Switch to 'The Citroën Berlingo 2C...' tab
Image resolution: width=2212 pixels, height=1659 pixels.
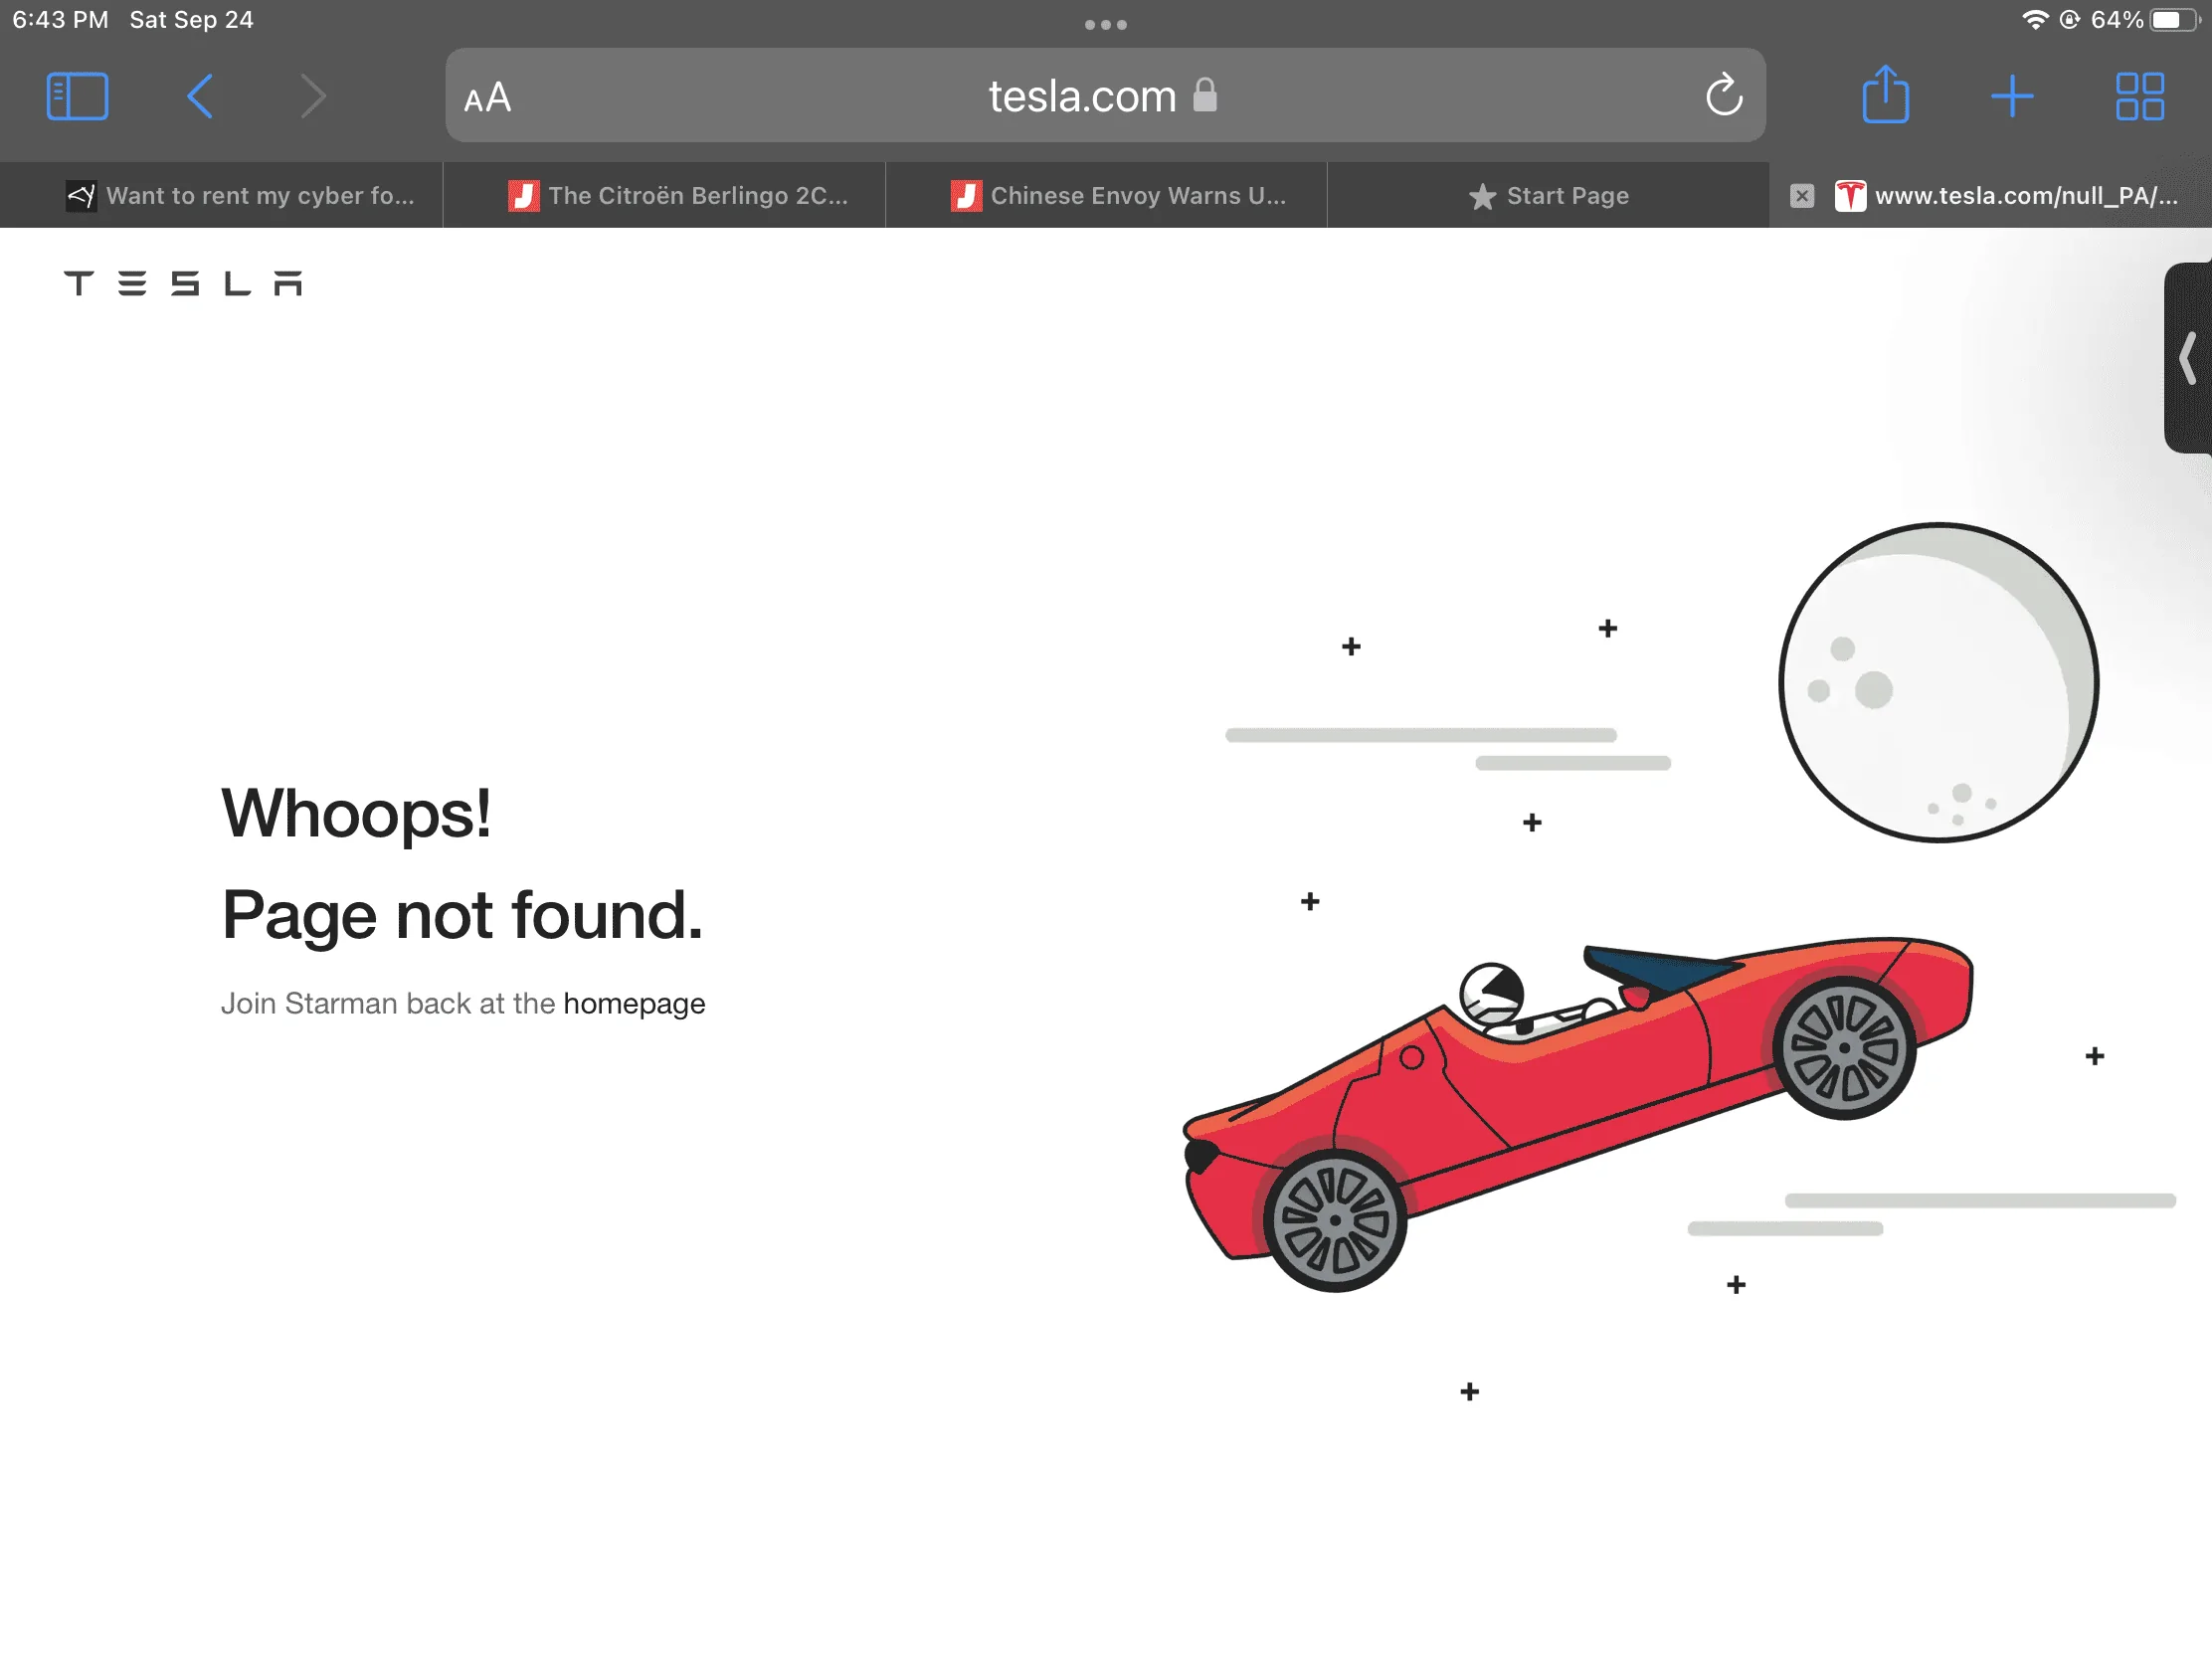[x=664, y=196]
